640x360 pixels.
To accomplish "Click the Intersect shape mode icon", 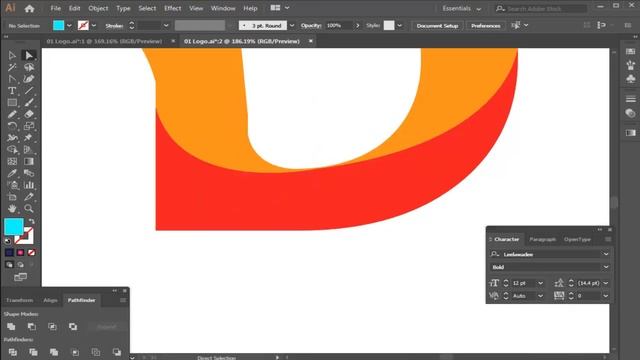I will coord(52,327).
